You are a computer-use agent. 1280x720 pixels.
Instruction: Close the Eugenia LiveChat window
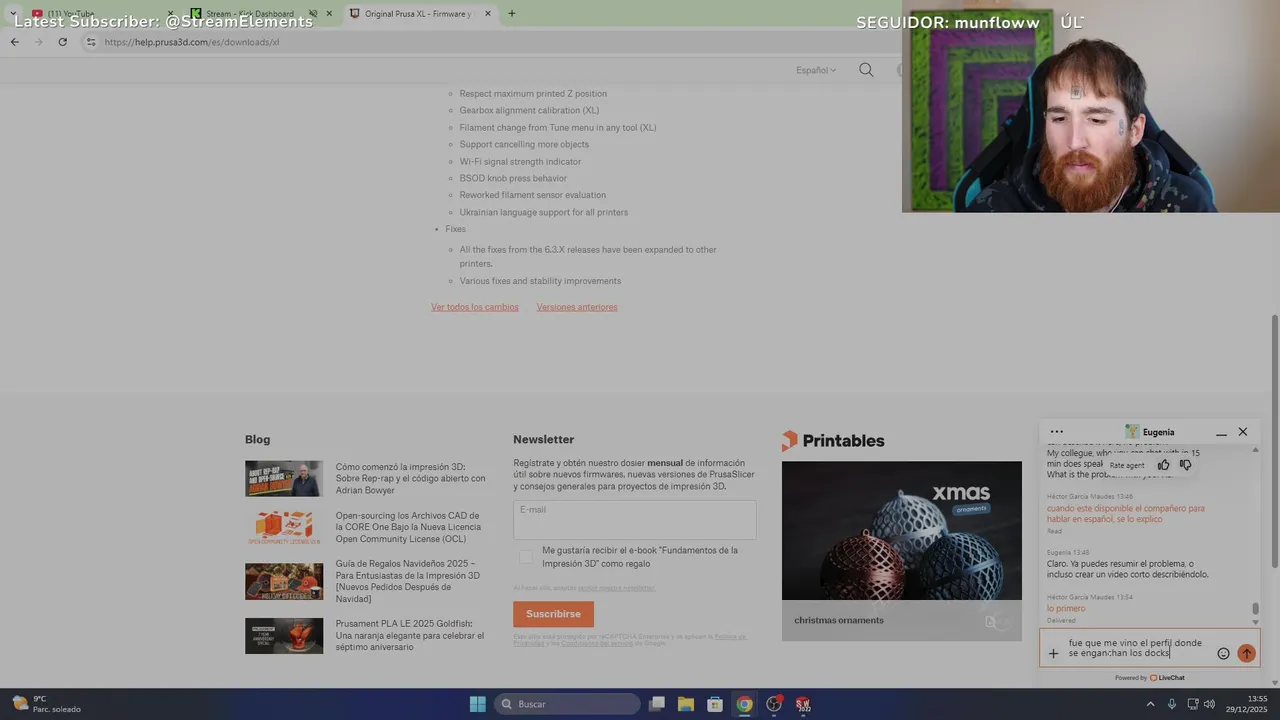[x=1243, y=432]
